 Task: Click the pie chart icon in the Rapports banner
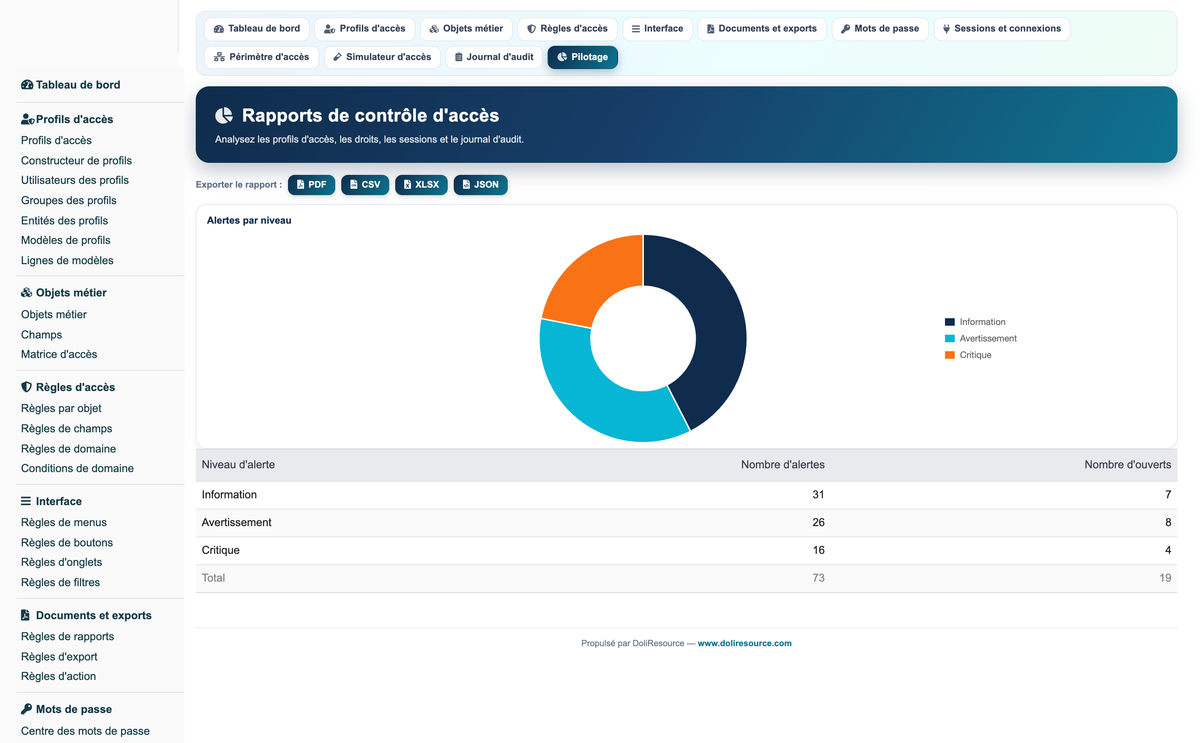pos(224,116)
